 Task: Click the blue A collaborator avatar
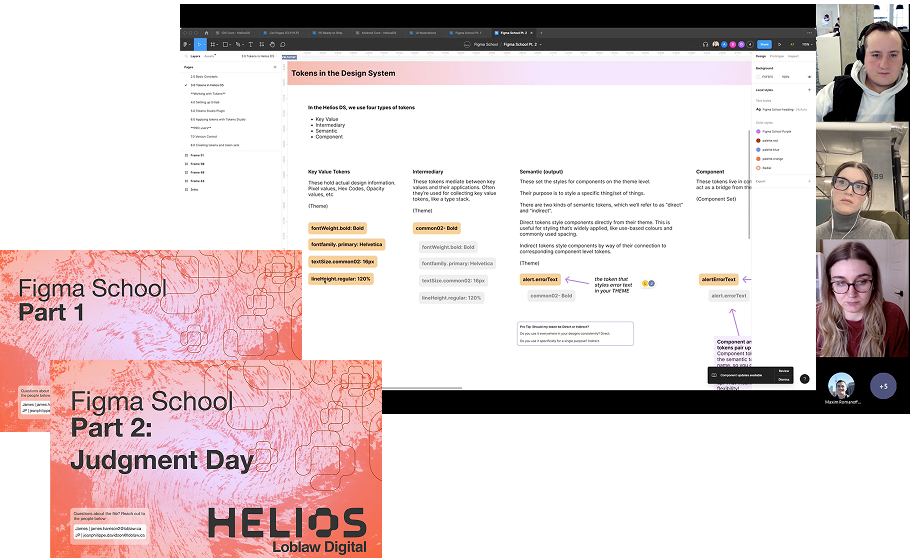point(724,45)
